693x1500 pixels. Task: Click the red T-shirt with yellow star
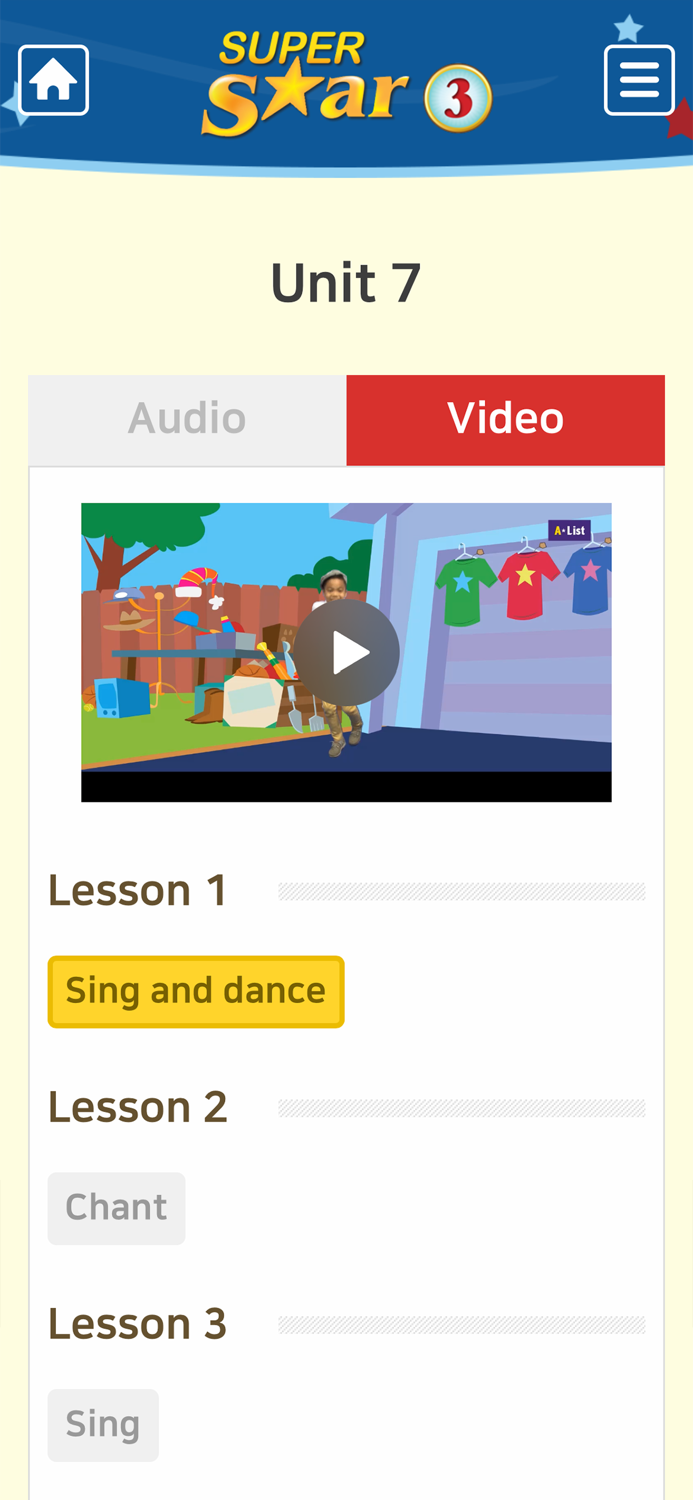tap(526, 580)
